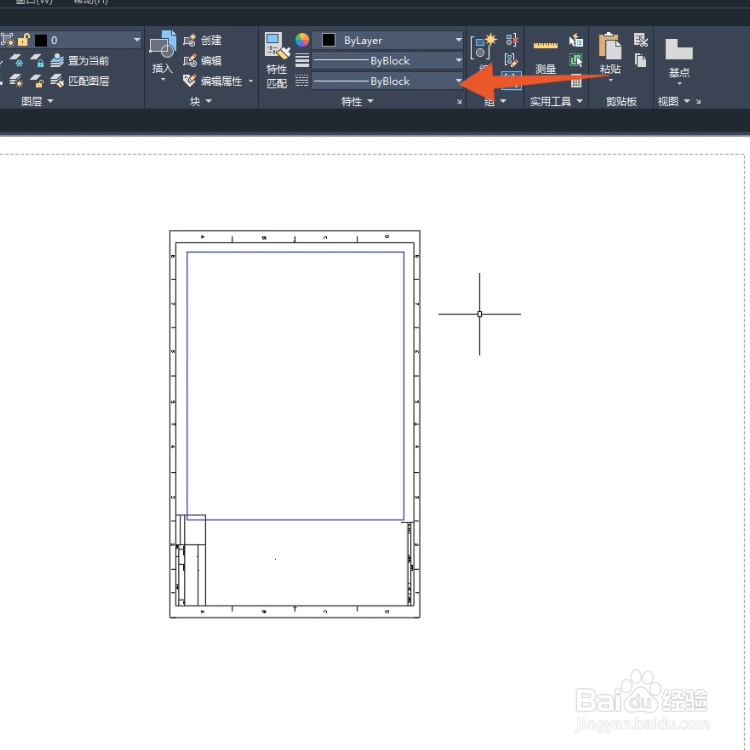Click Match Layer (匹配图层)
The height and width of the screenshot is (750, 750).
(79, 81)
